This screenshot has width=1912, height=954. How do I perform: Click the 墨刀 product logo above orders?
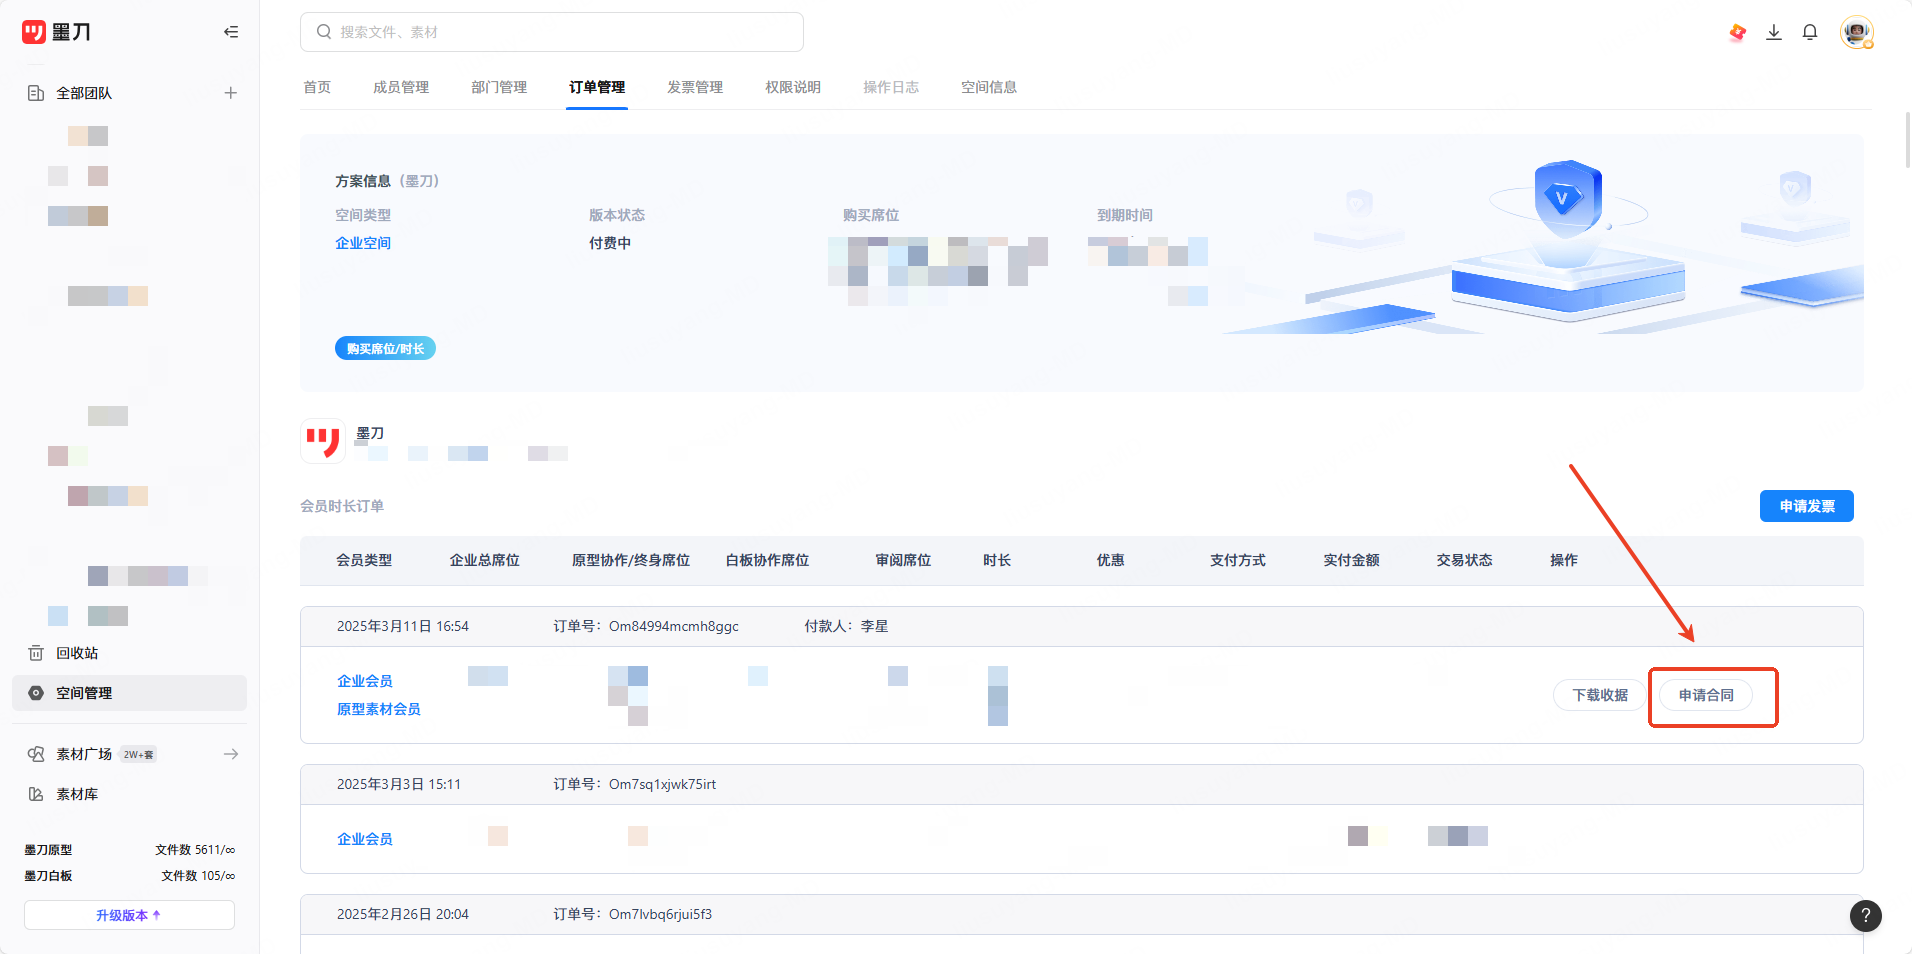tap(323, 441)
